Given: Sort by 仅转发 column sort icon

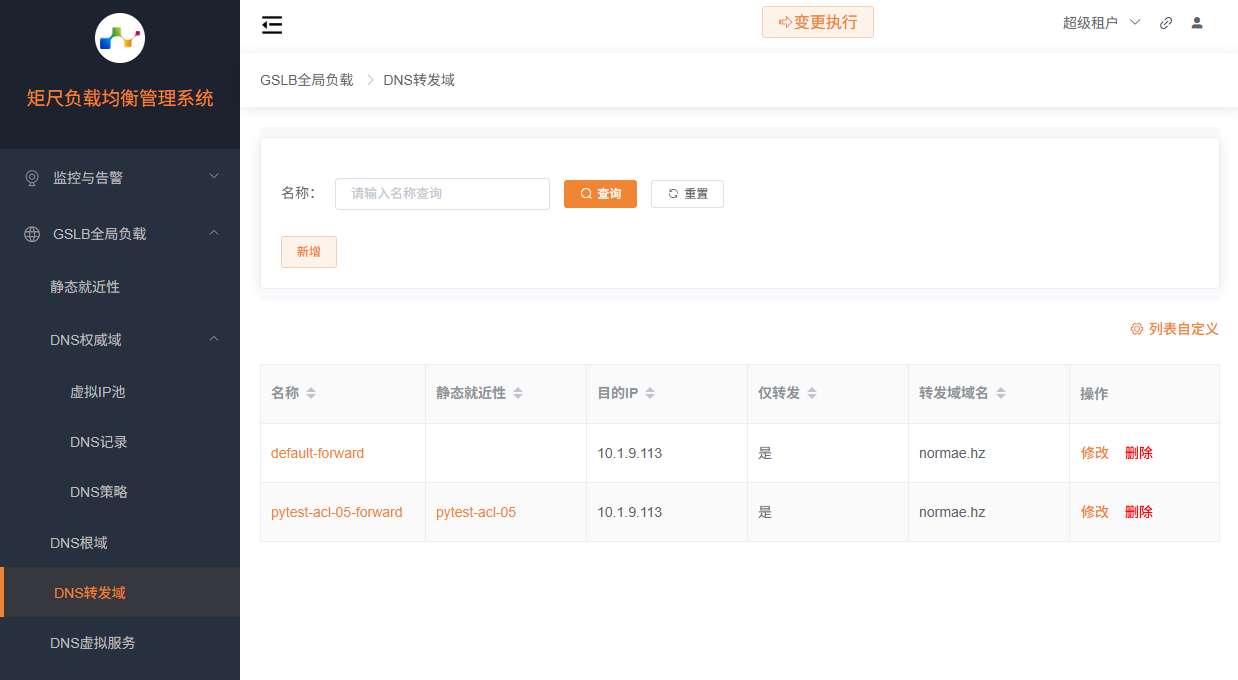Looking at the screenshot, I should point(812,394).
